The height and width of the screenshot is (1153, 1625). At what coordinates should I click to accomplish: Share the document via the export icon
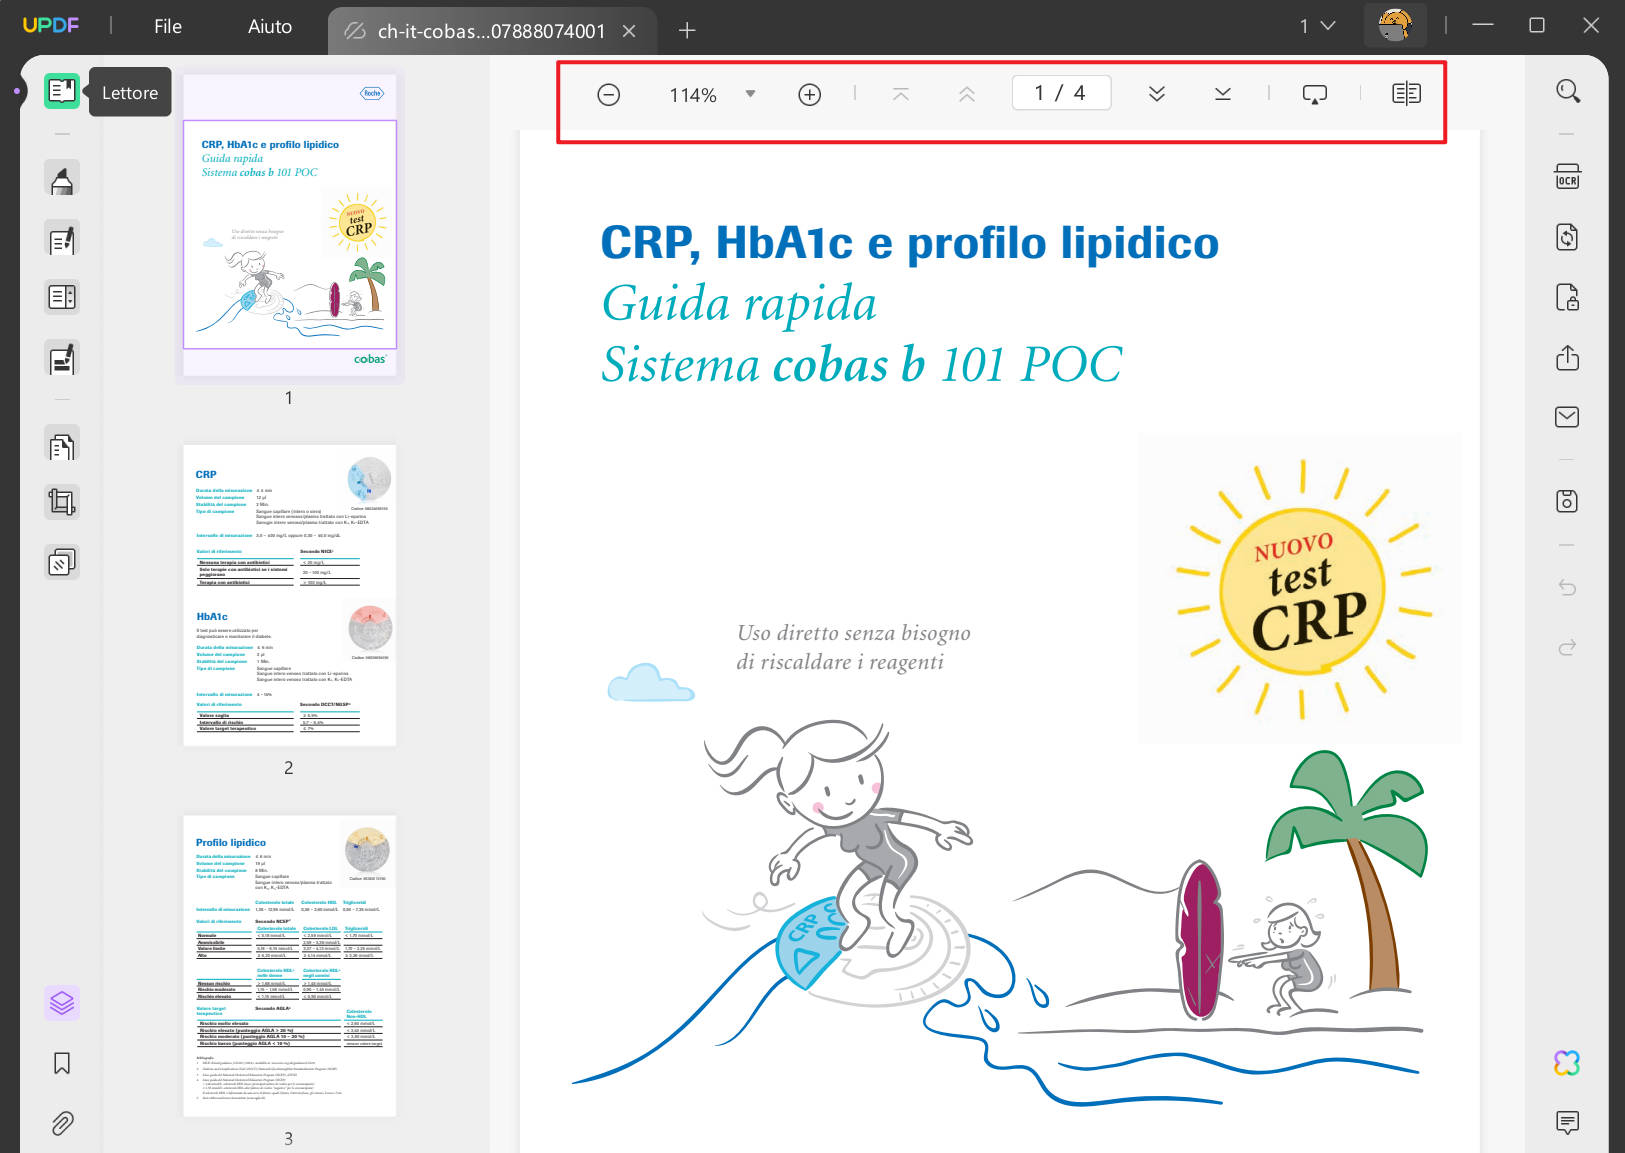1567,358
